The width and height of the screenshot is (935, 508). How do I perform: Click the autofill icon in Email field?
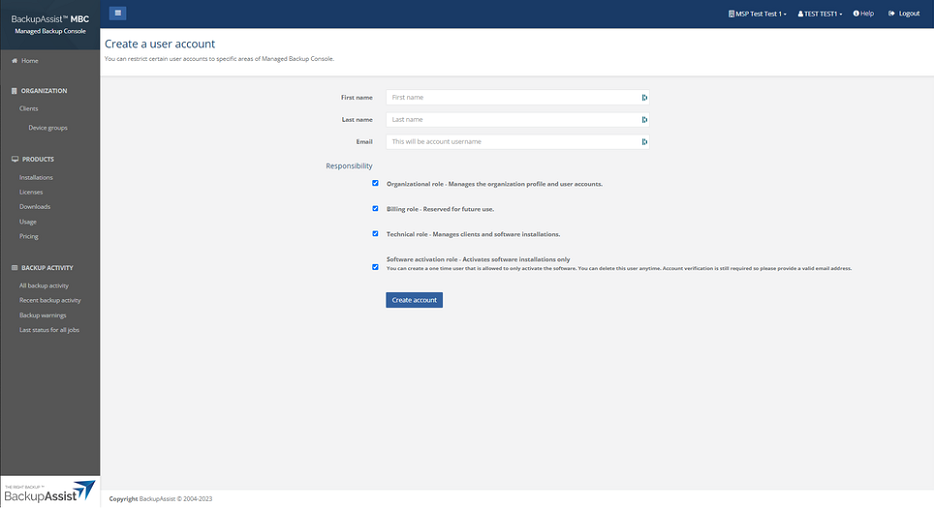tap(644, 142)
